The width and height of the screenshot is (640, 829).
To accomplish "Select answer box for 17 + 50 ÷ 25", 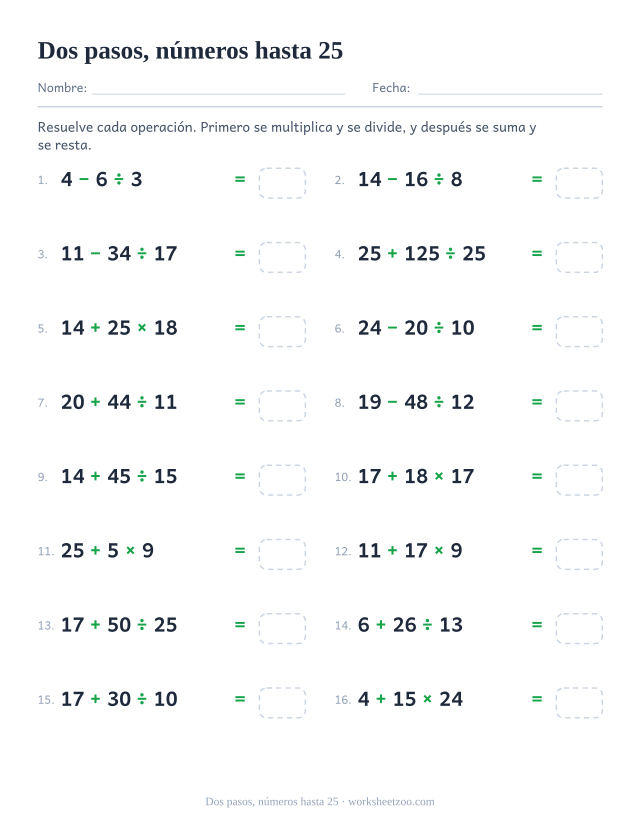I will (x=282, y=629).
